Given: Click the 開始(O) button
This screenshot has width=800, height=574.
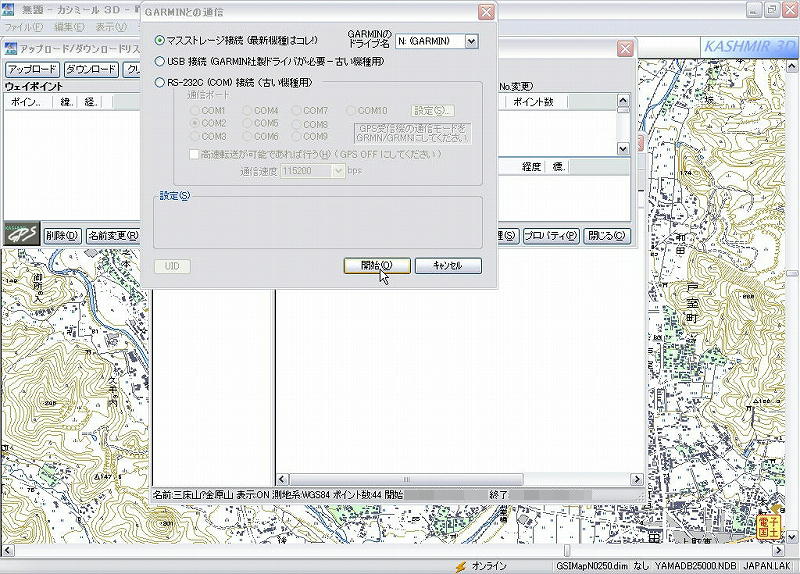Looking at the screenshot, I should (x=377, y=265).
